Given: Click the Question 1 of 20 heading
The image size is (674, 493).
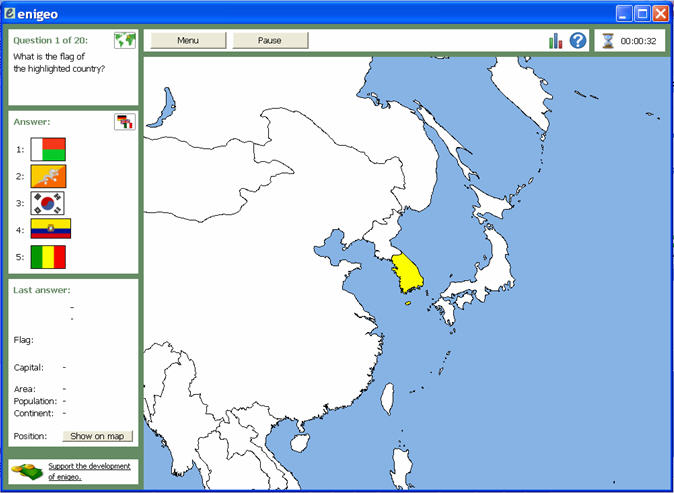Looking at the screenshot, I should click(50, 40).
